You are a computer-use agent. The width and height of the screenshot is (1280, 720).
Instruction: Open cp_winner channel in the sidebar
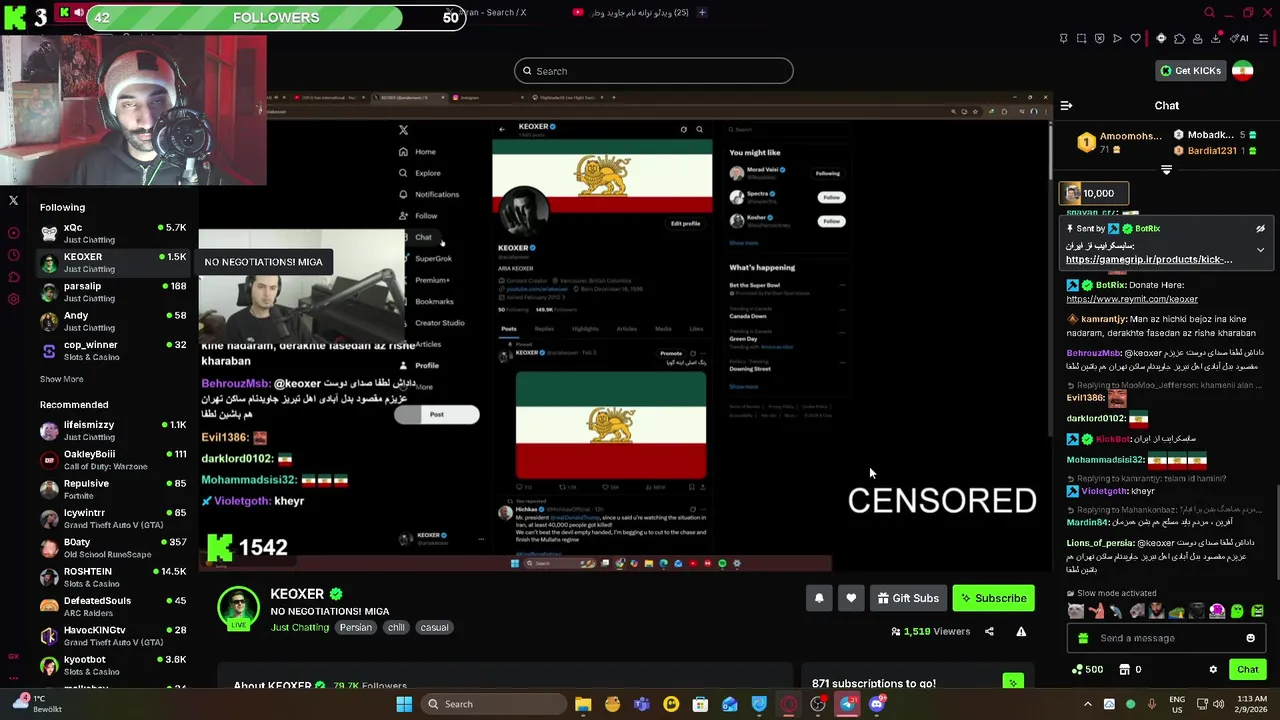(112, 350)
